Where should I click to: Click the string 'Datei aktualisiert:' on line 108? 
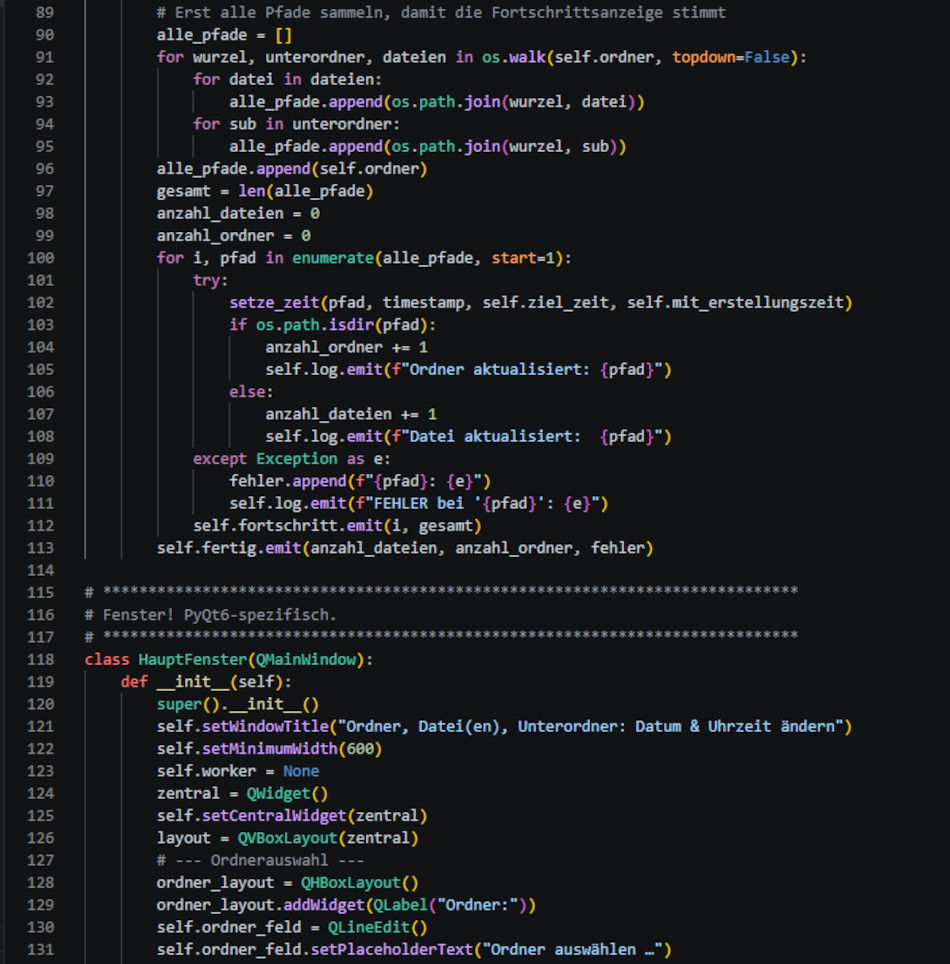click(x=495, y=437)
